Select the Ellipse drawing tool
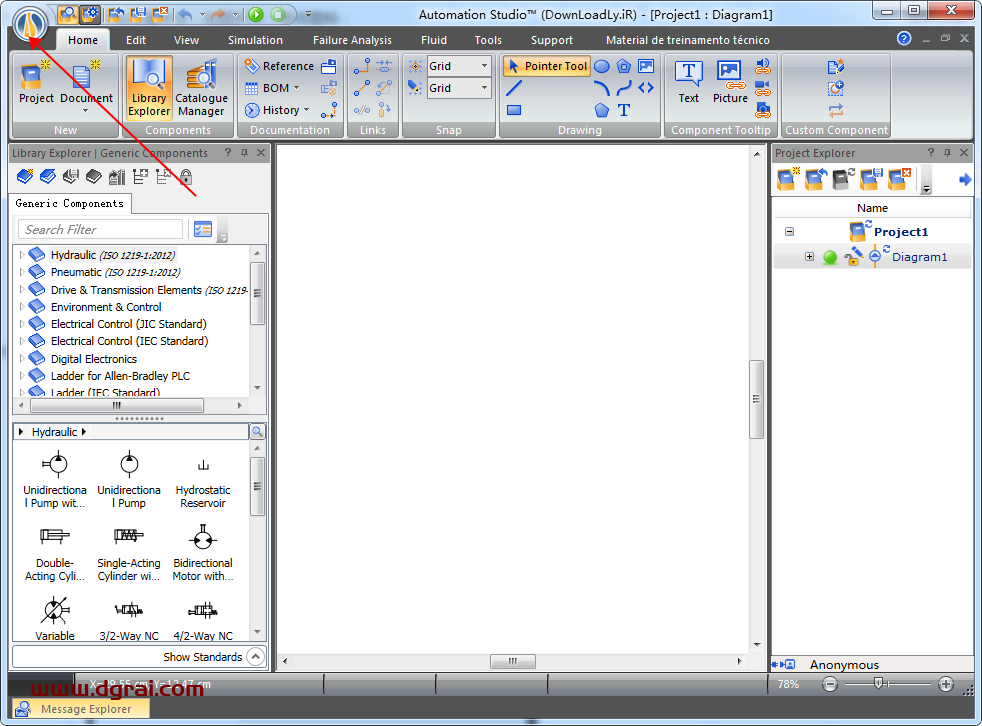This screenshot has width=982, height=726. (x=602, y=66)
